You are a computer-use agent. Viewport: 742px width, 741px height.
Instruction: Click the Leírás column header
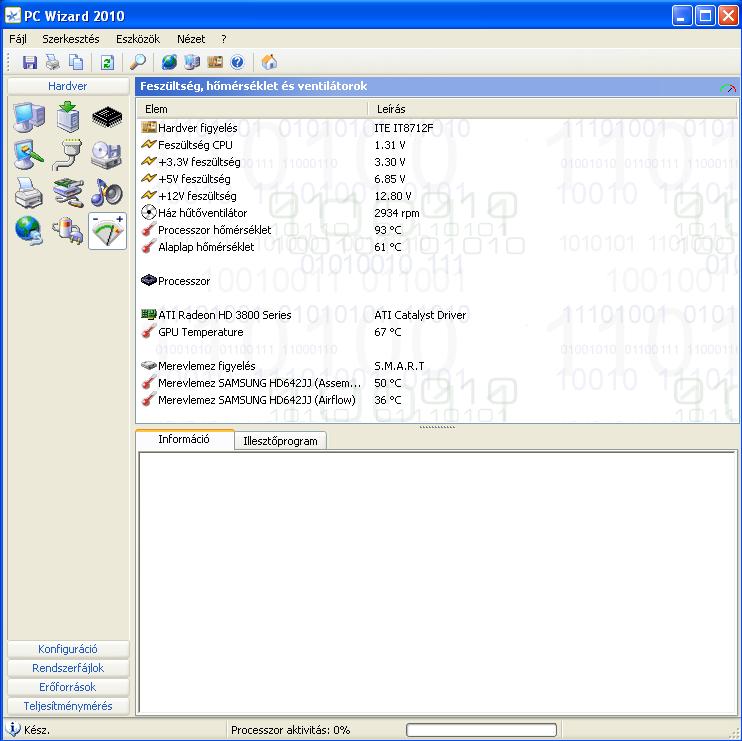click(552, 109)
